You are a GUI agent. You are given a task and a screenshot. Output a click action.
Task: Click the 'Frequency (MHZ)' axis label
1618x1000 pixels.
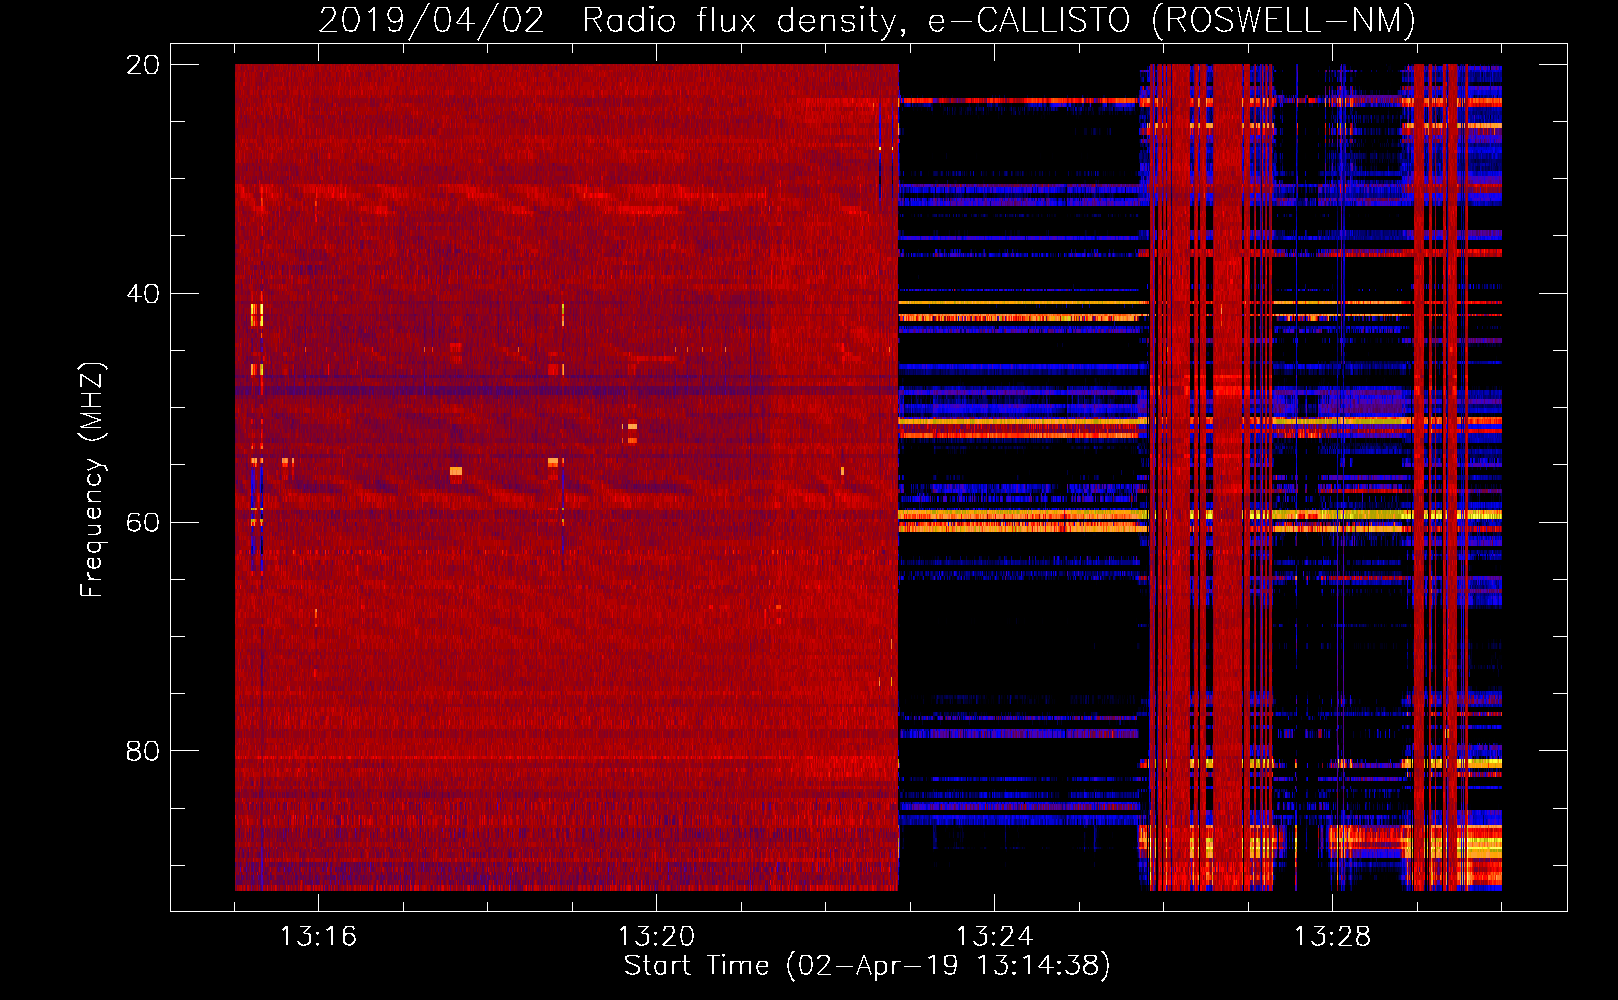tap(92, 480)
